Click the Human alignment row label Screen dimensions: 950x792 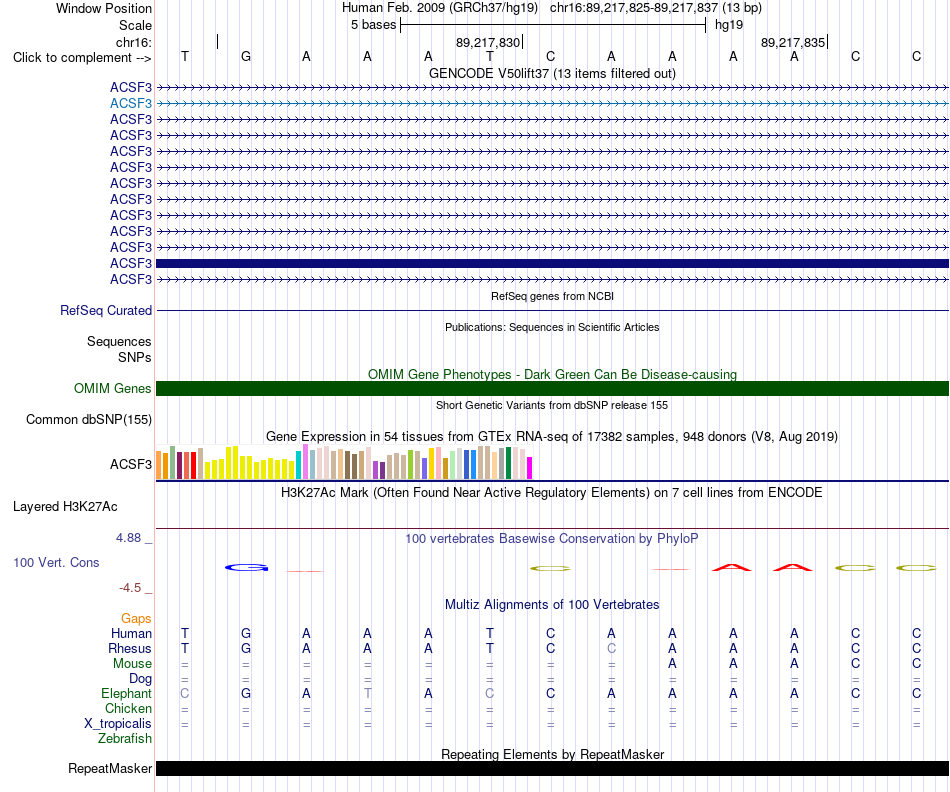point(131,633)
